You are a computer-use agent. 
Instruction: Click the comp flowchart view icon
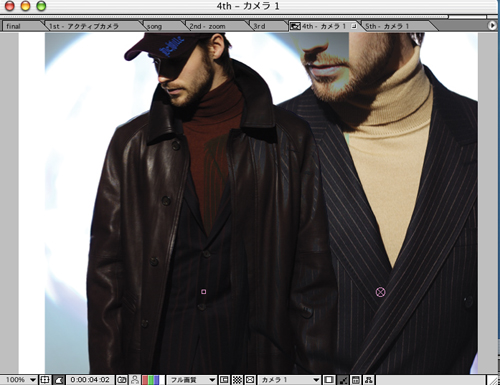pyautogui.click(x=368, y=380)
